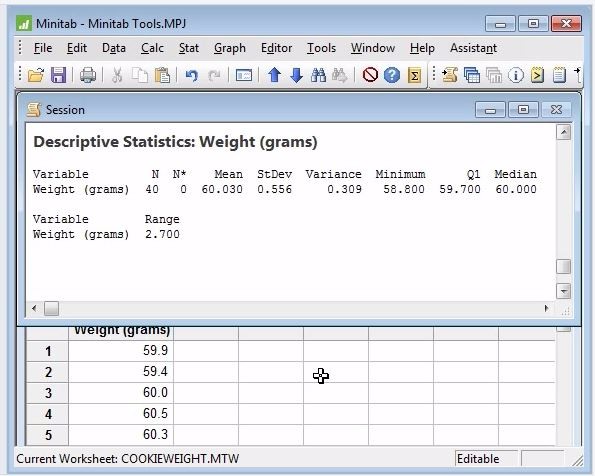Undo the last action

click(x=192, y=75)
